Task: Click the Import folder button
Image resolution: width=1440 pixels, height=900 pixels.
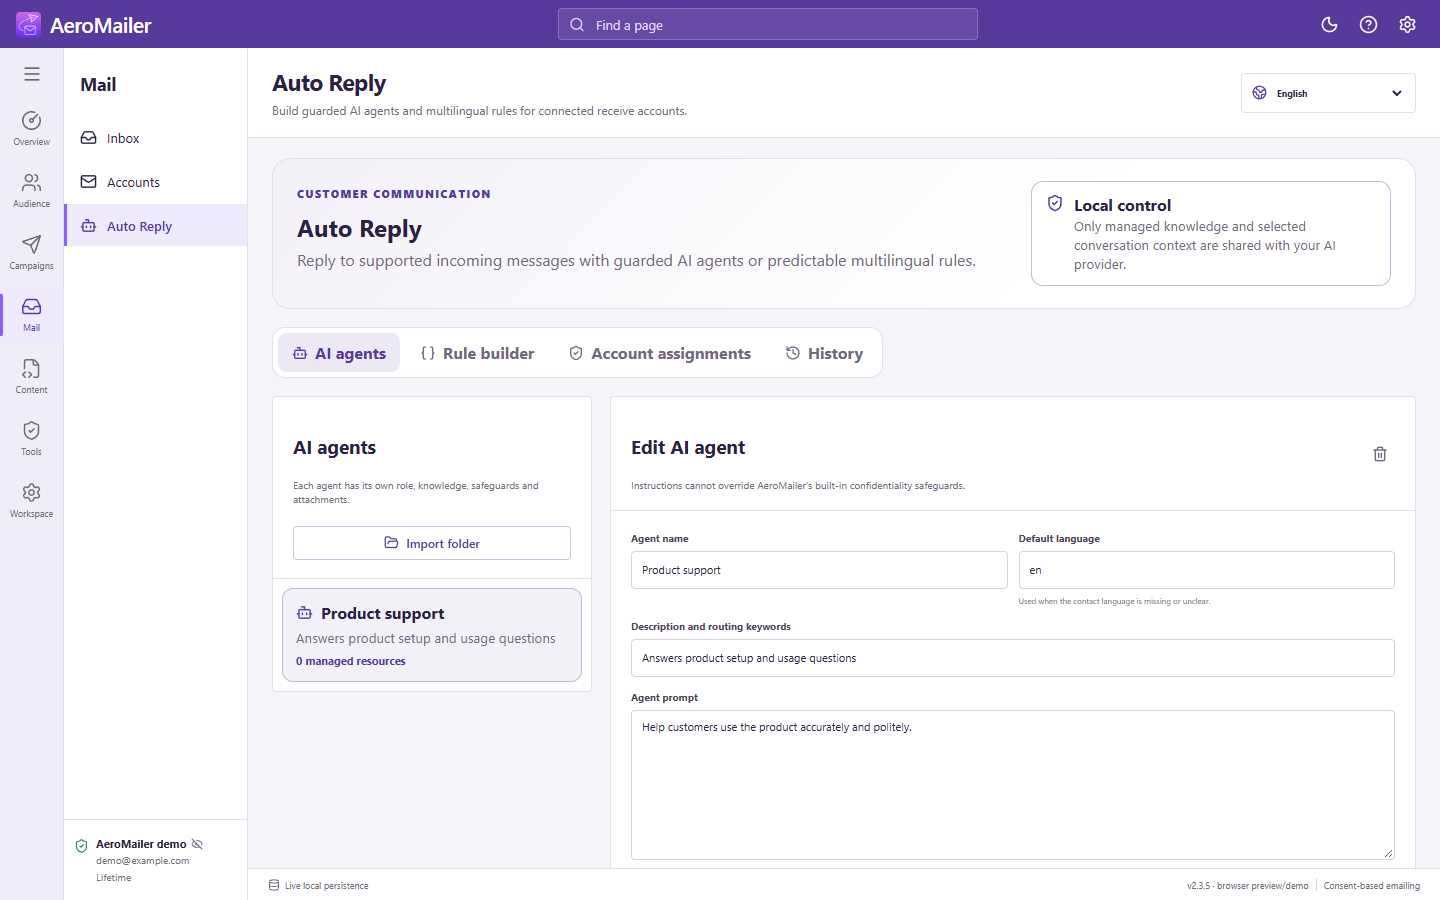Action: pyautogui.click(x=432, y=543)
